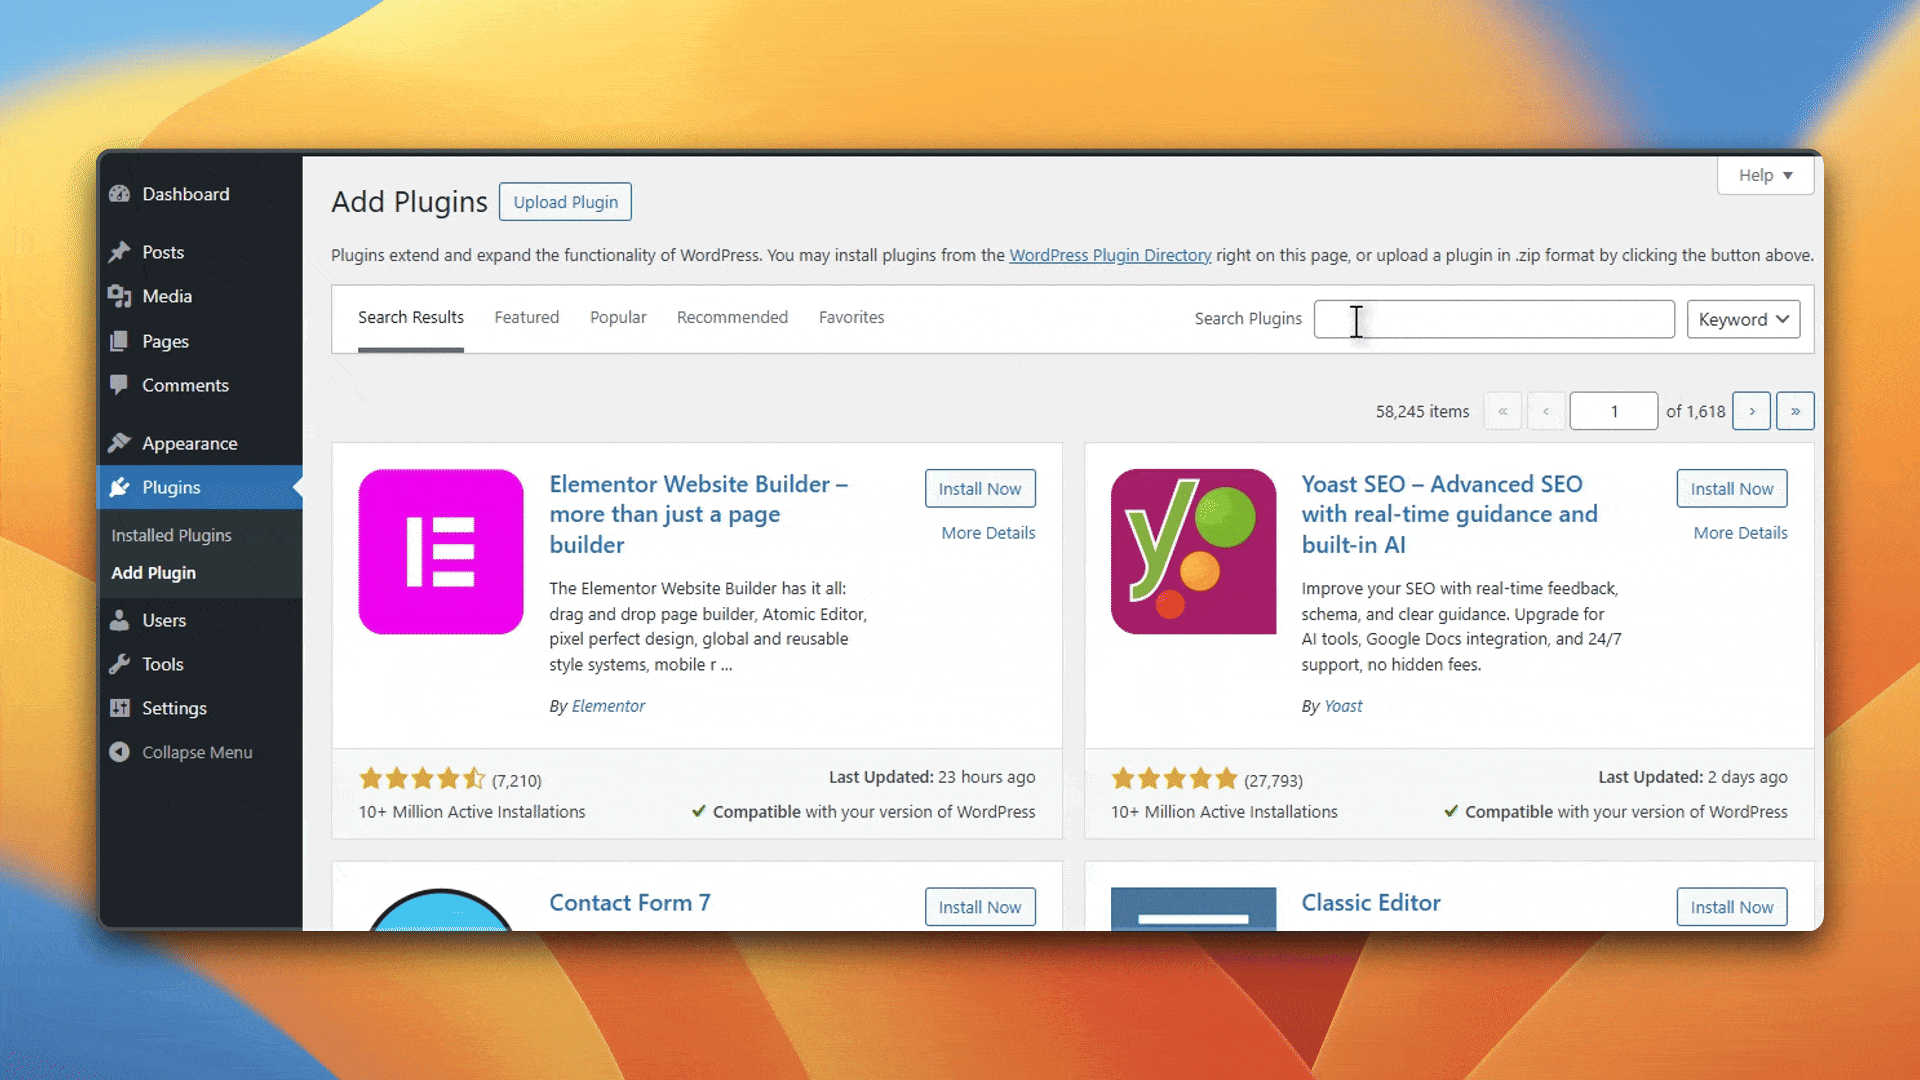Collapse the admin sidebar menu
The height and width of the screenshot is (1080, 1920).
[x=181, y=752]
